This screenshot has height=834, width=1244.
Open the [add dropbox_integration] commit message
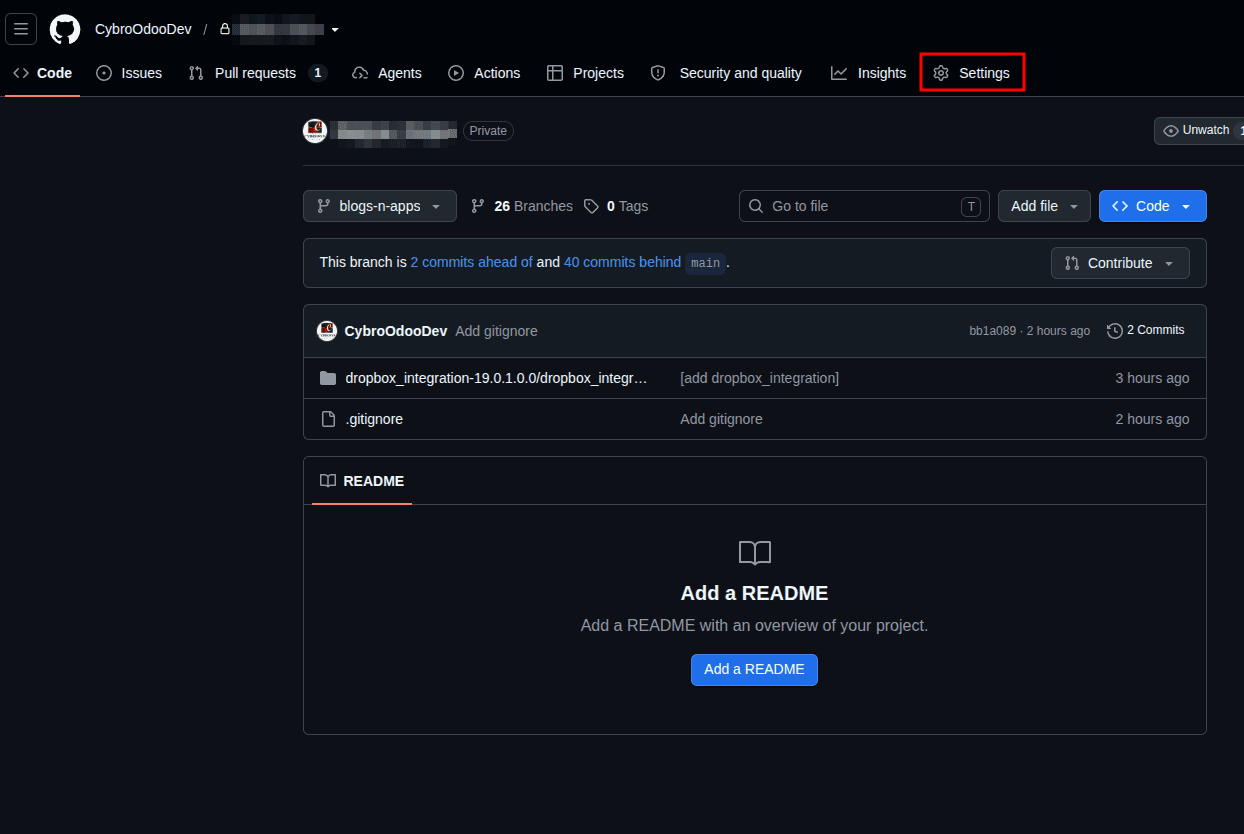tap(760, 378)
